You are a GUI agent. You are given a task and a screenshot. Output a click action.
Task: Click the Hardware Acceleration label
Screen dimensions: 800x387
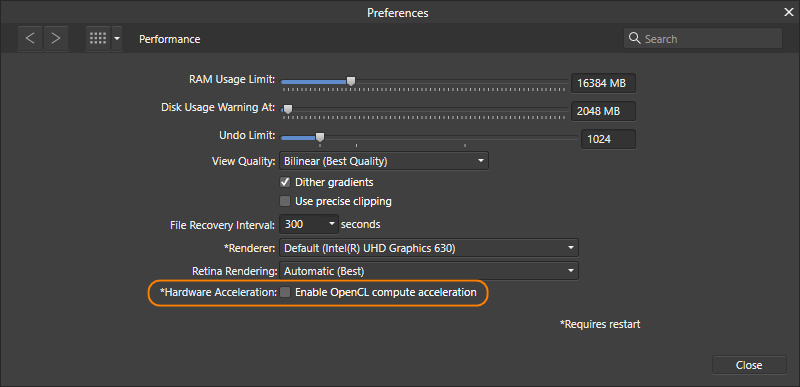tap(218, 293)
